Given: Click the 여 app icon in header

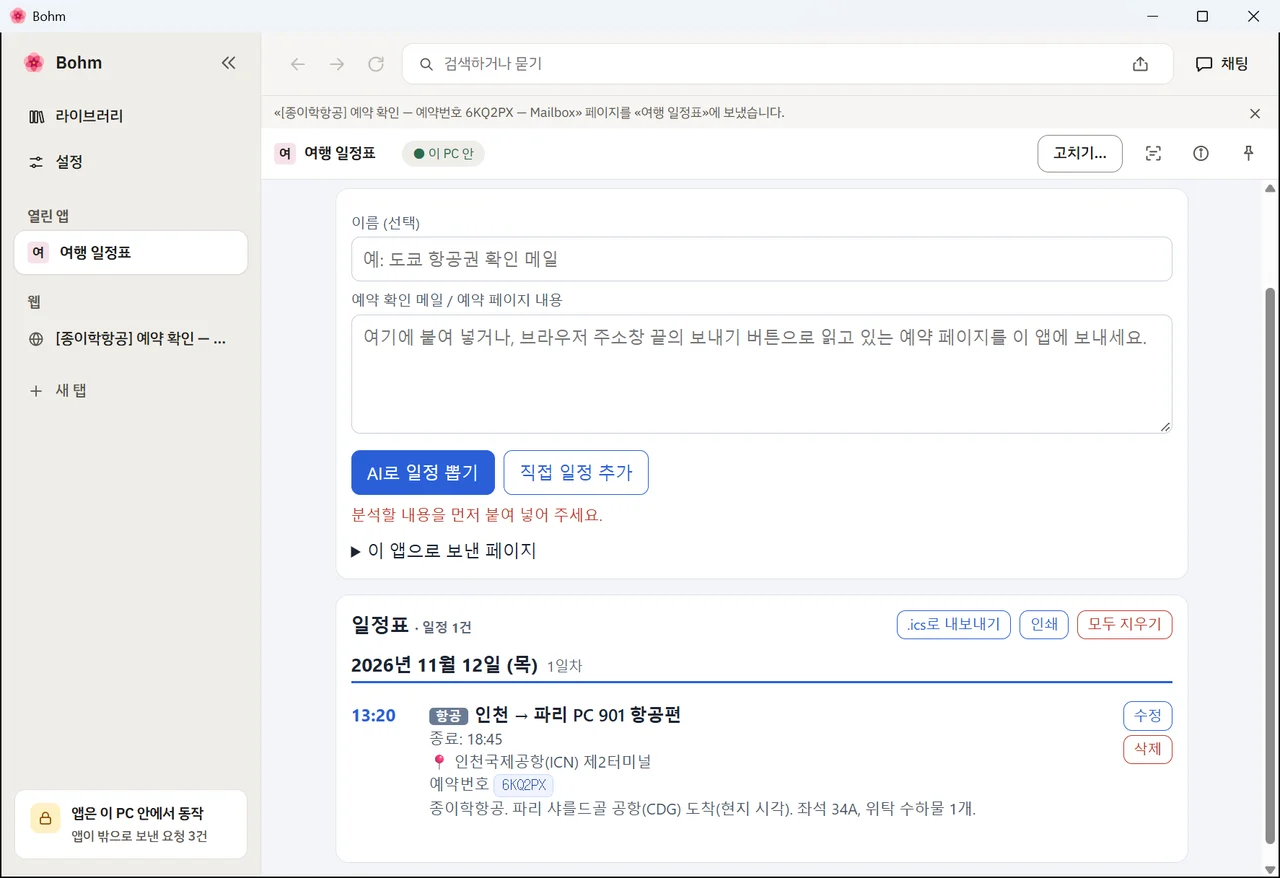Looking at the screenshot, I should (x=285, y=154).
